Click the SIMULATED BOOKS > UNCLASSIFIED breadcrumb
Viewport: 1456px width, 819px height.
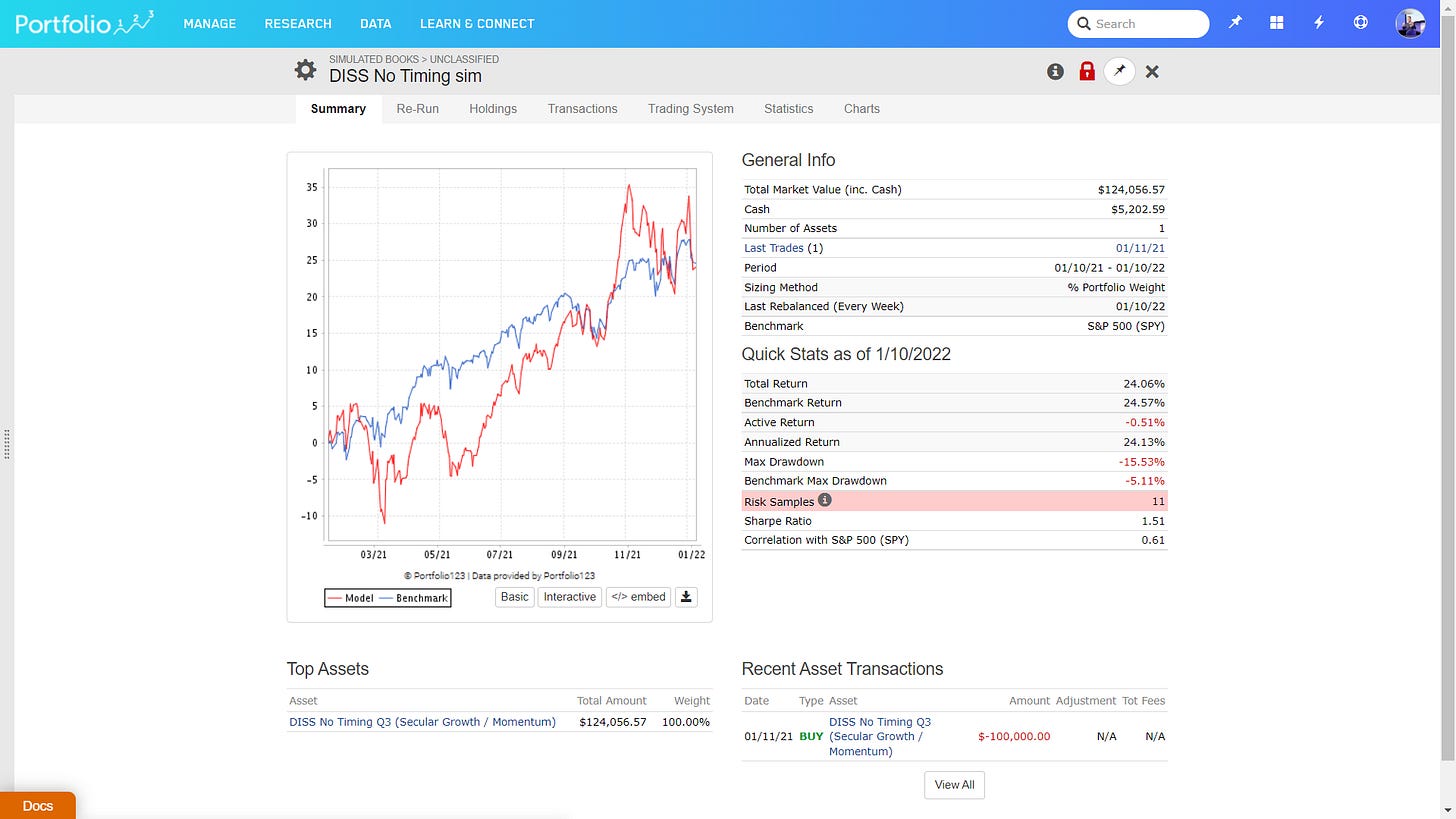(x=414, y=59)
